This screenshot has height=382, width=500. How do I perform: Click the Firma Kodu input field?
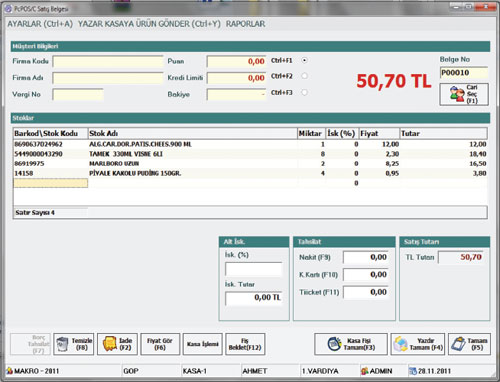point(108,62)
